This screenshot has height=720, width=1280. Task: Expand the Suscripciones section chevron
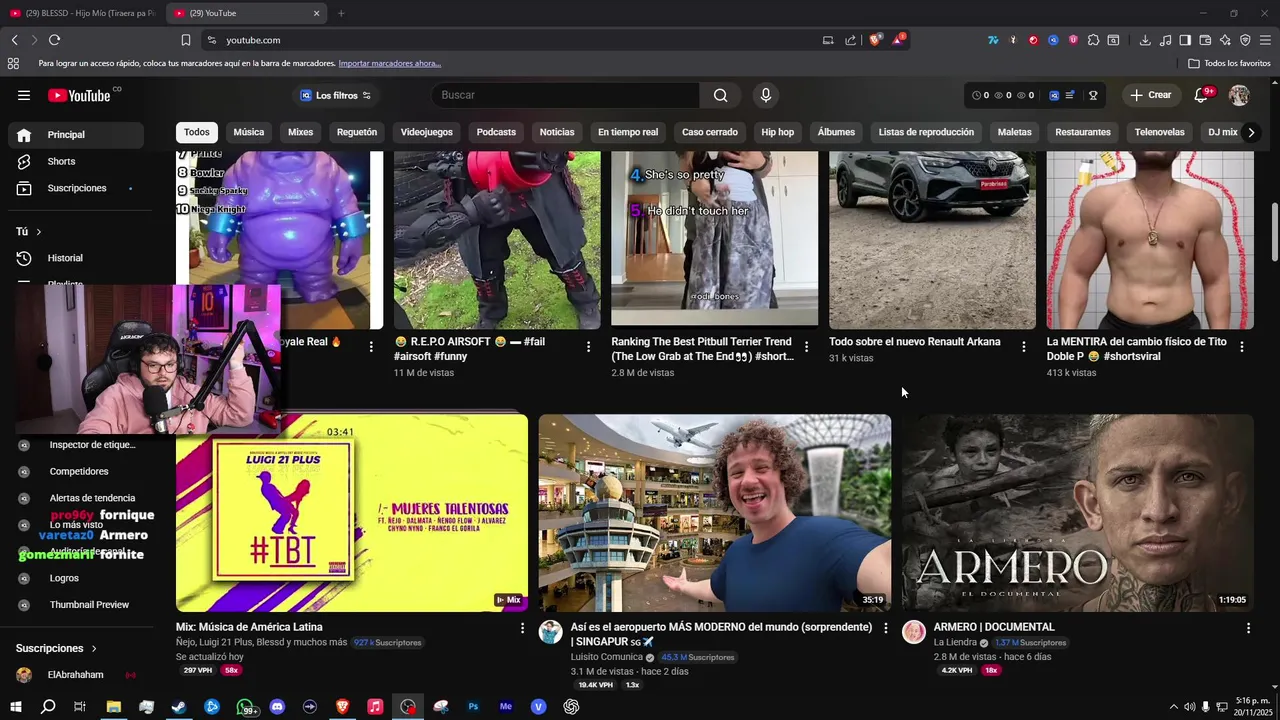pyautogui.click(x=94, y=648)
